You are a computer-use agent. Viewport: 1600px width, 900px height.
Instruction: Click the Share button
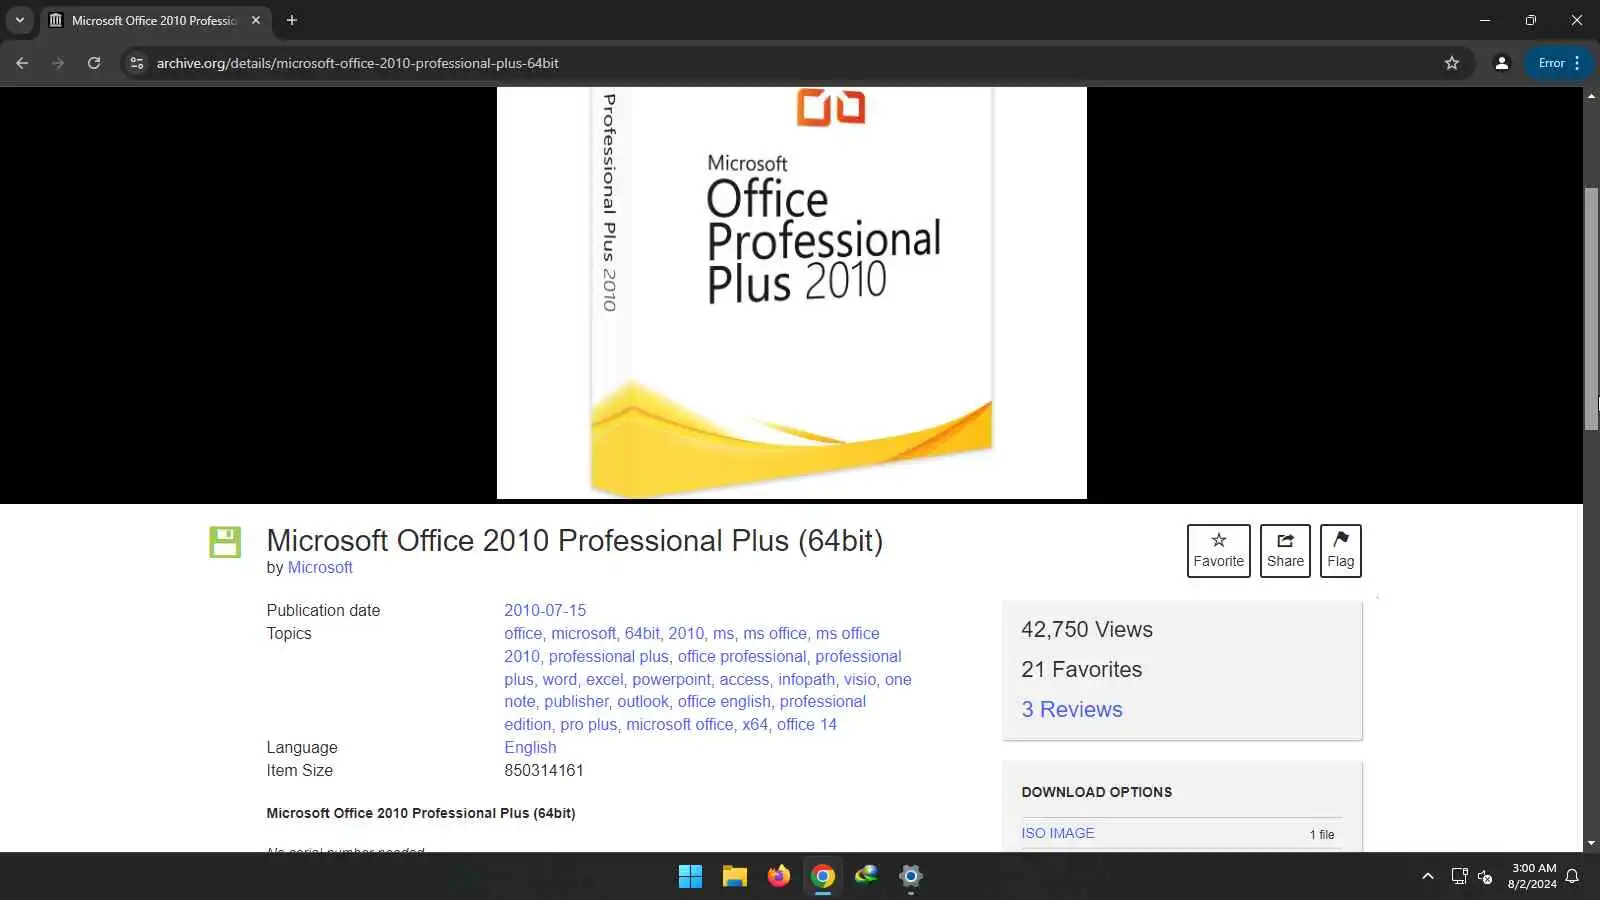1285,551
